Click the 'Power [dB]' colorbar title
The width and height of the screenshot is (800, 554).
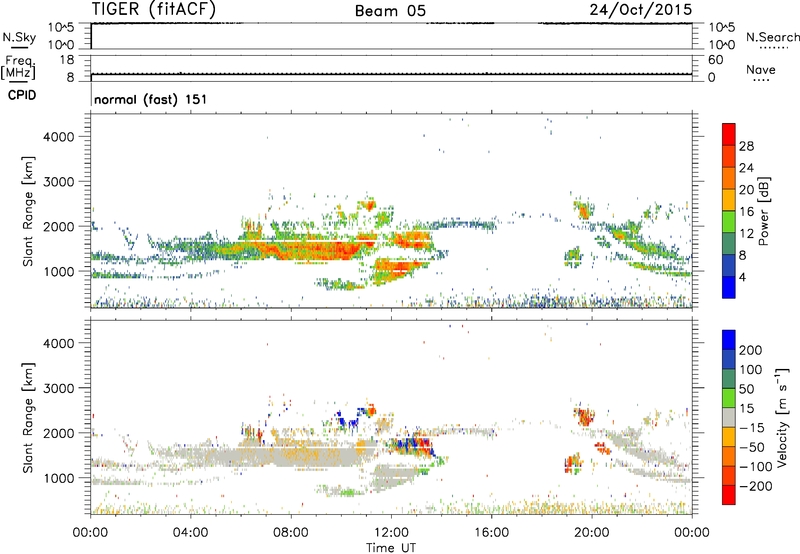pyautogui.click(x=764, y=211)
